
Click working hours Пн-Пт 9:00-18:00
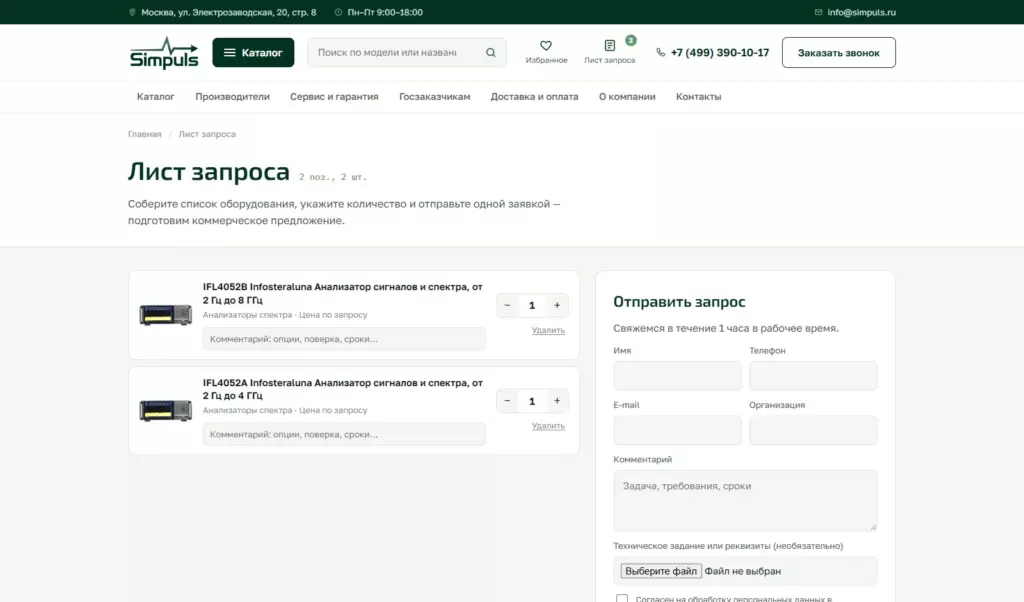(x=385, y=12)
